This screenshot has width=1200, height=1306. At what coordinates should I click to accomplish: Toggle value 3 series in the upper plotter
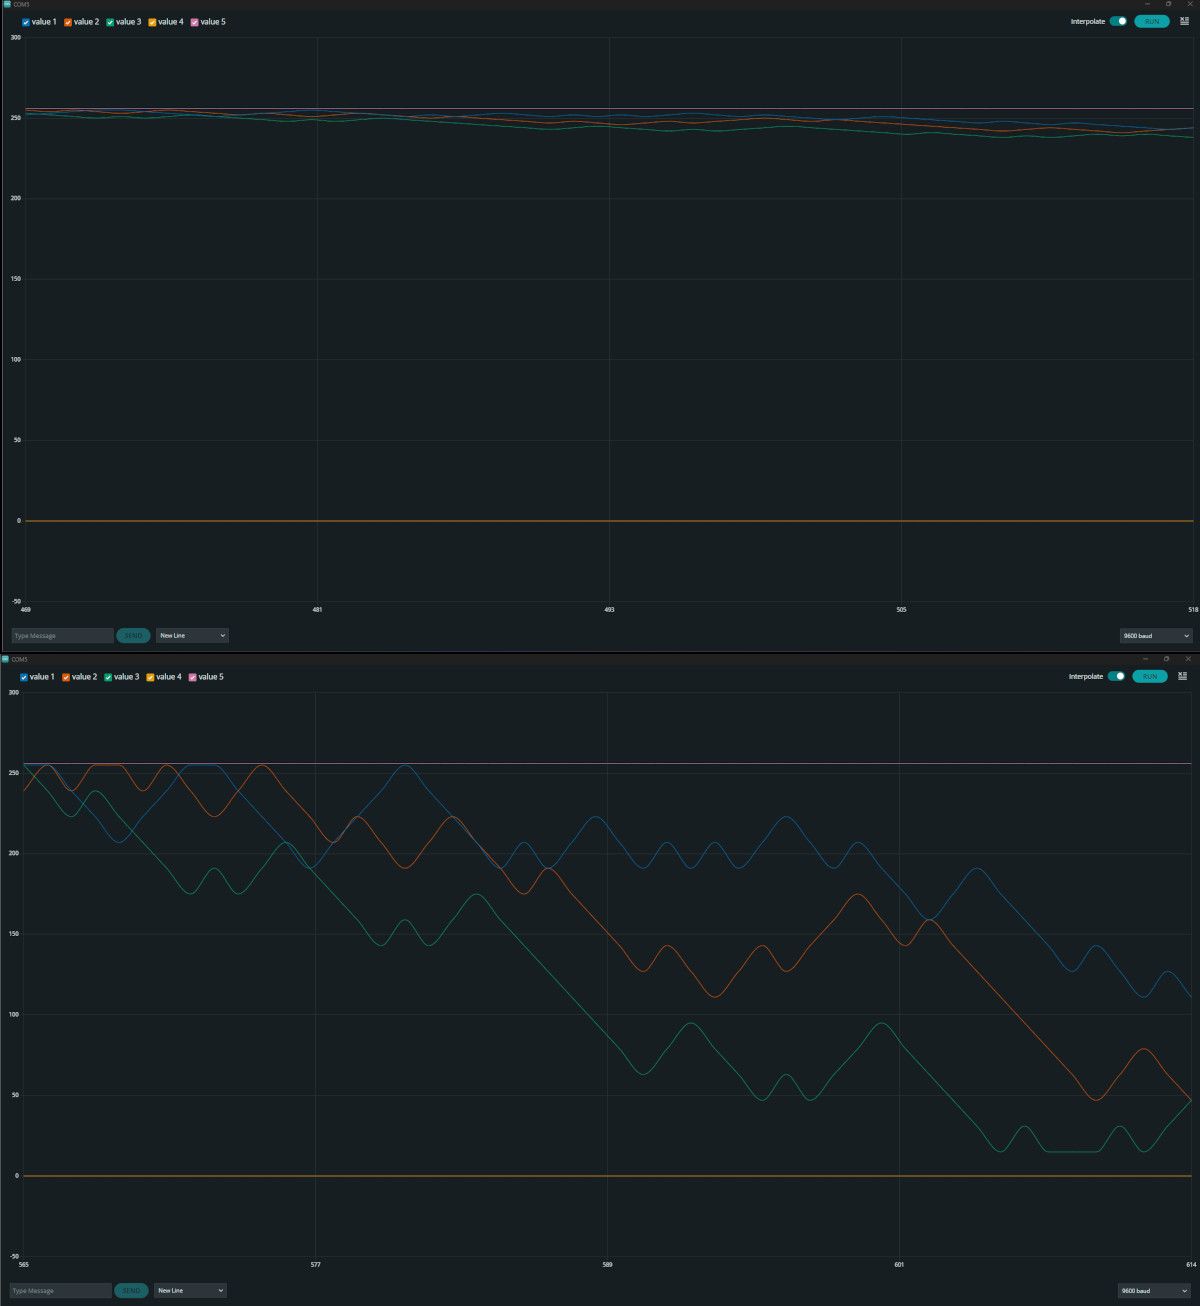[x=110, y=22]
